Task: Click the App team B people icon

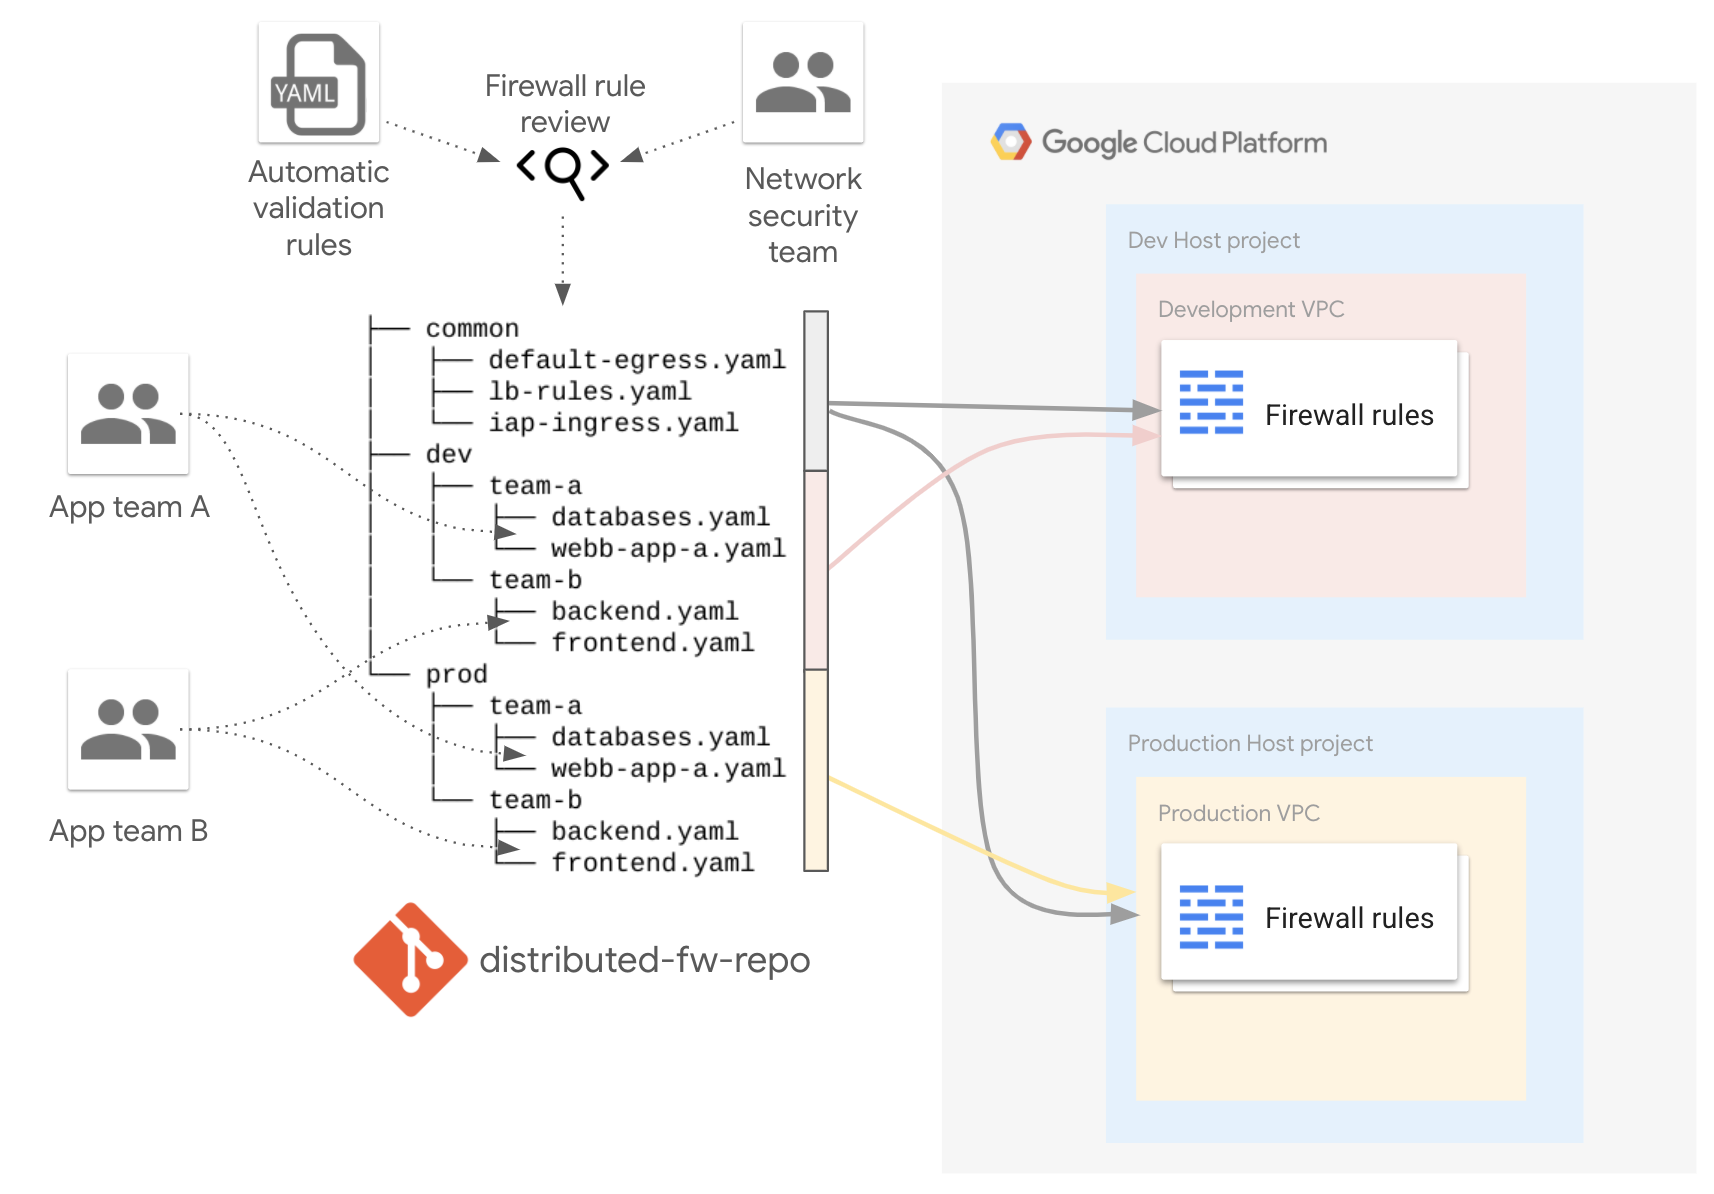Action: tap(128, 729)
